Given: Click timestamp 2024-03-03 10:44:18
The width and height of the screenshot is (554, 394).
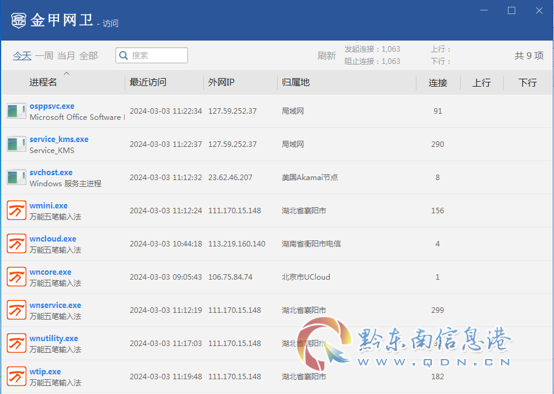Looking at the screenshot, I should click(x=166, y=244).
